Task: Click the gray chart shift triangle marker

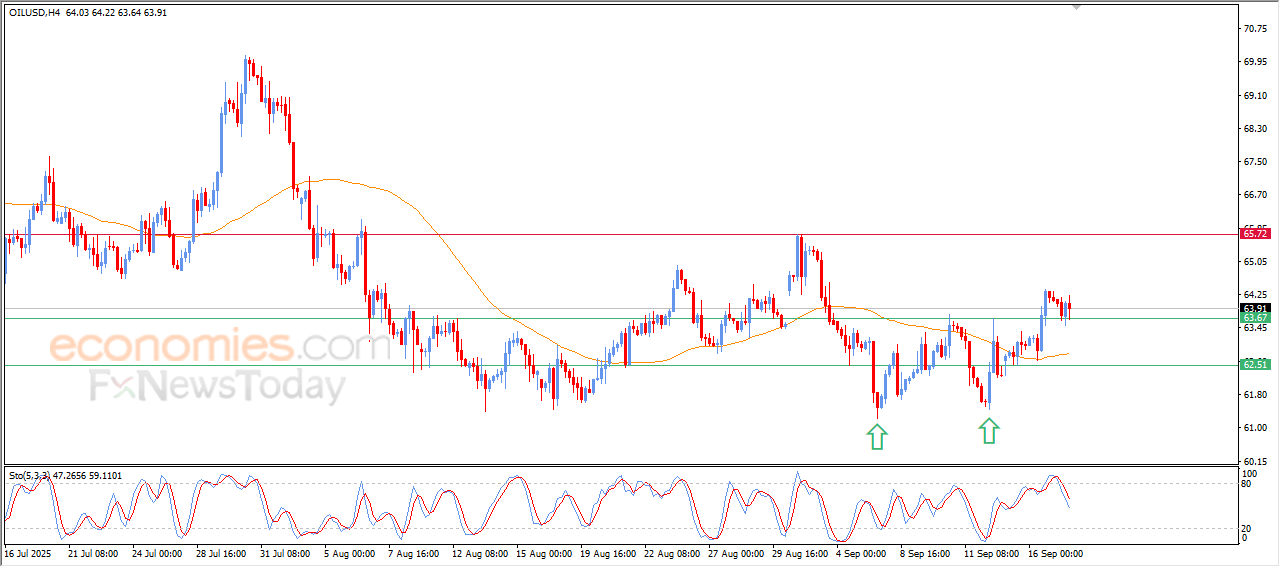Action: tap(1076, 7)
